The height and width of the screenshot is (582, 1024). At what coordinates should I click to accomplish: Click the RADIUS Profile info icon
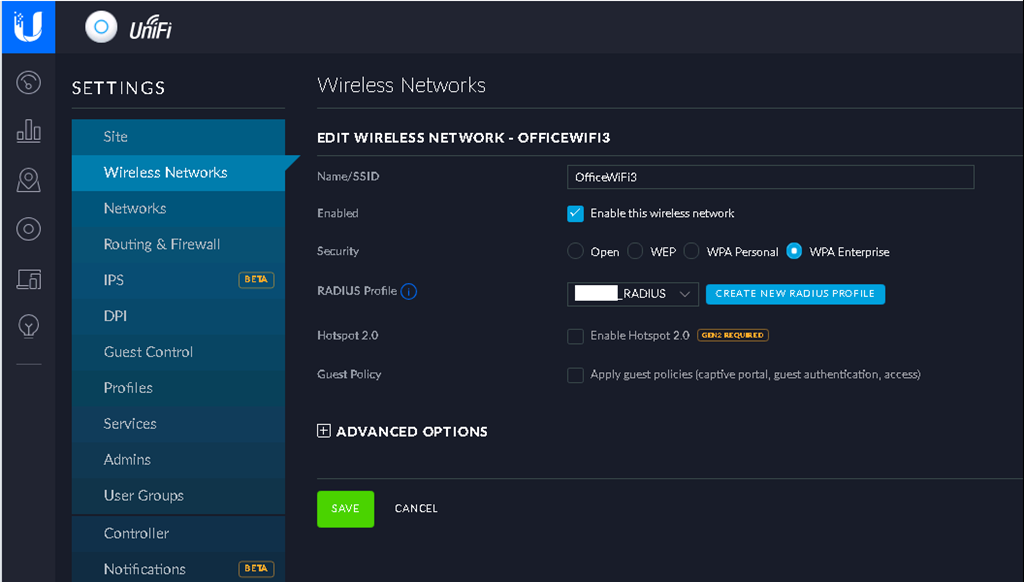[408, 292]
